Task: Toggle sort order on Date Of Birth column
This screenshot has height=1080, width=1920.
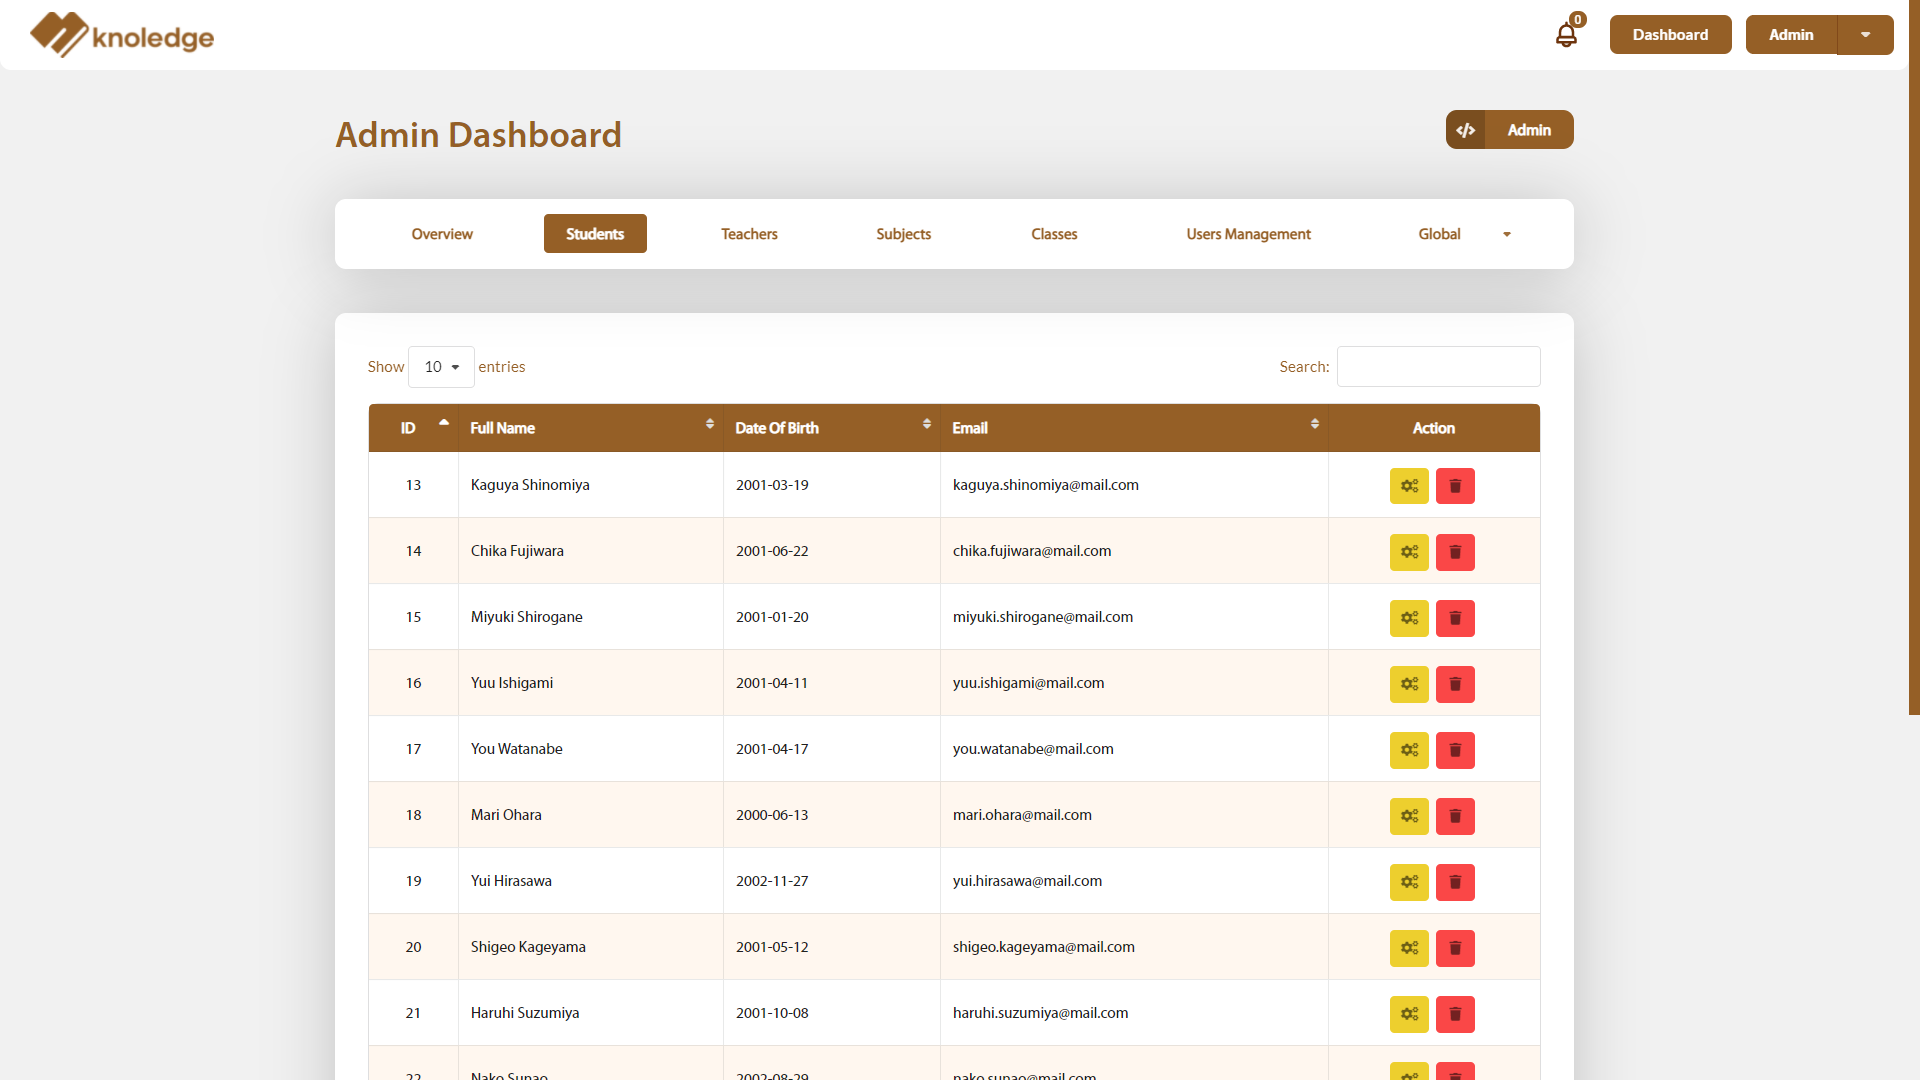Action: tap(926, 427)
